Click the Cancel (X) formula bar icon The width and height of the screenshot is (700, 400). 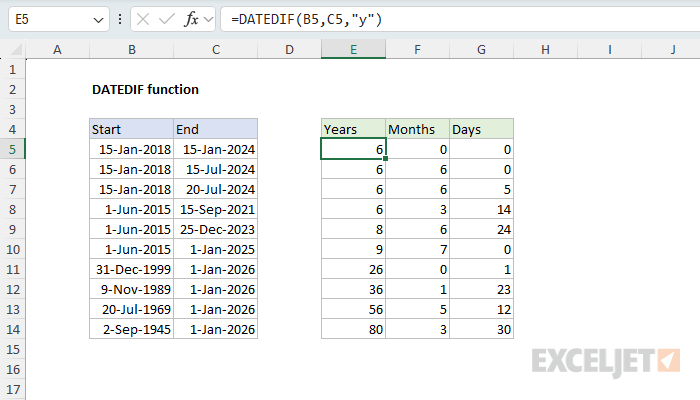tap(143, 20)
